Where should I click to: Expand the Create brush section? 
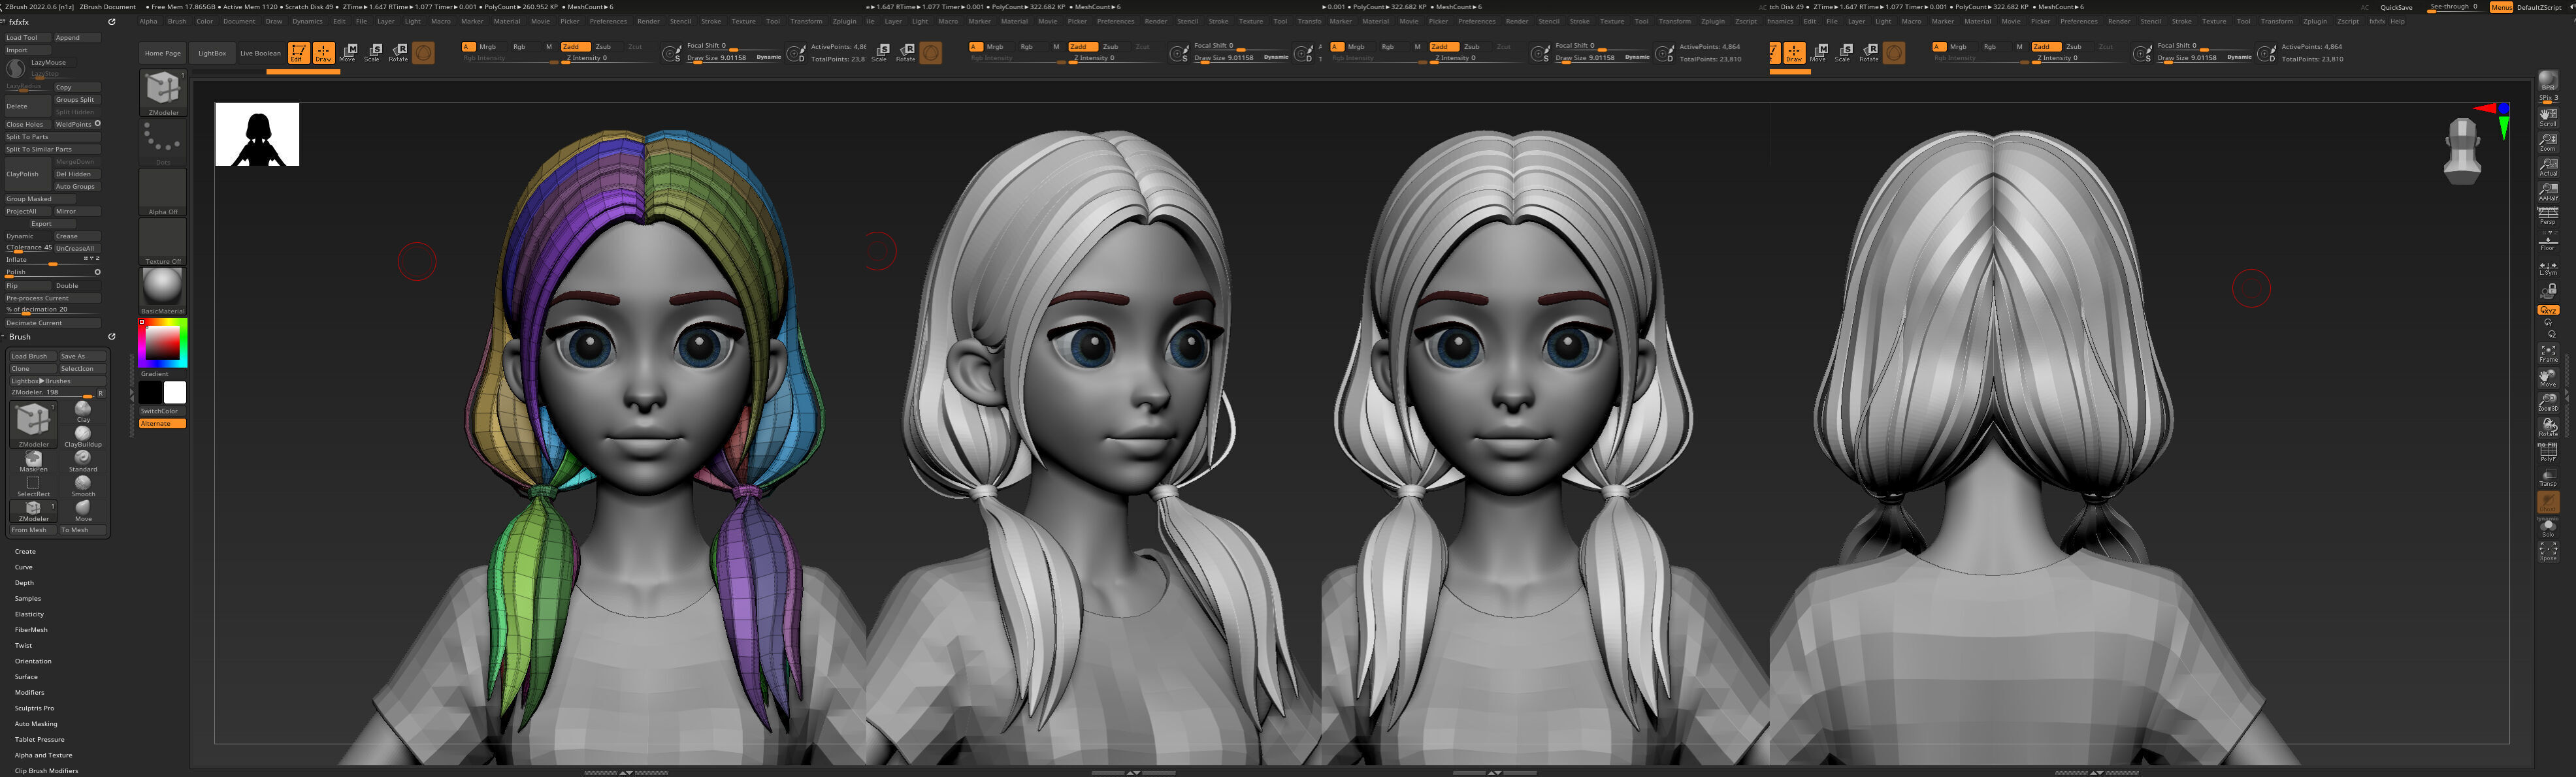point(25,551)
